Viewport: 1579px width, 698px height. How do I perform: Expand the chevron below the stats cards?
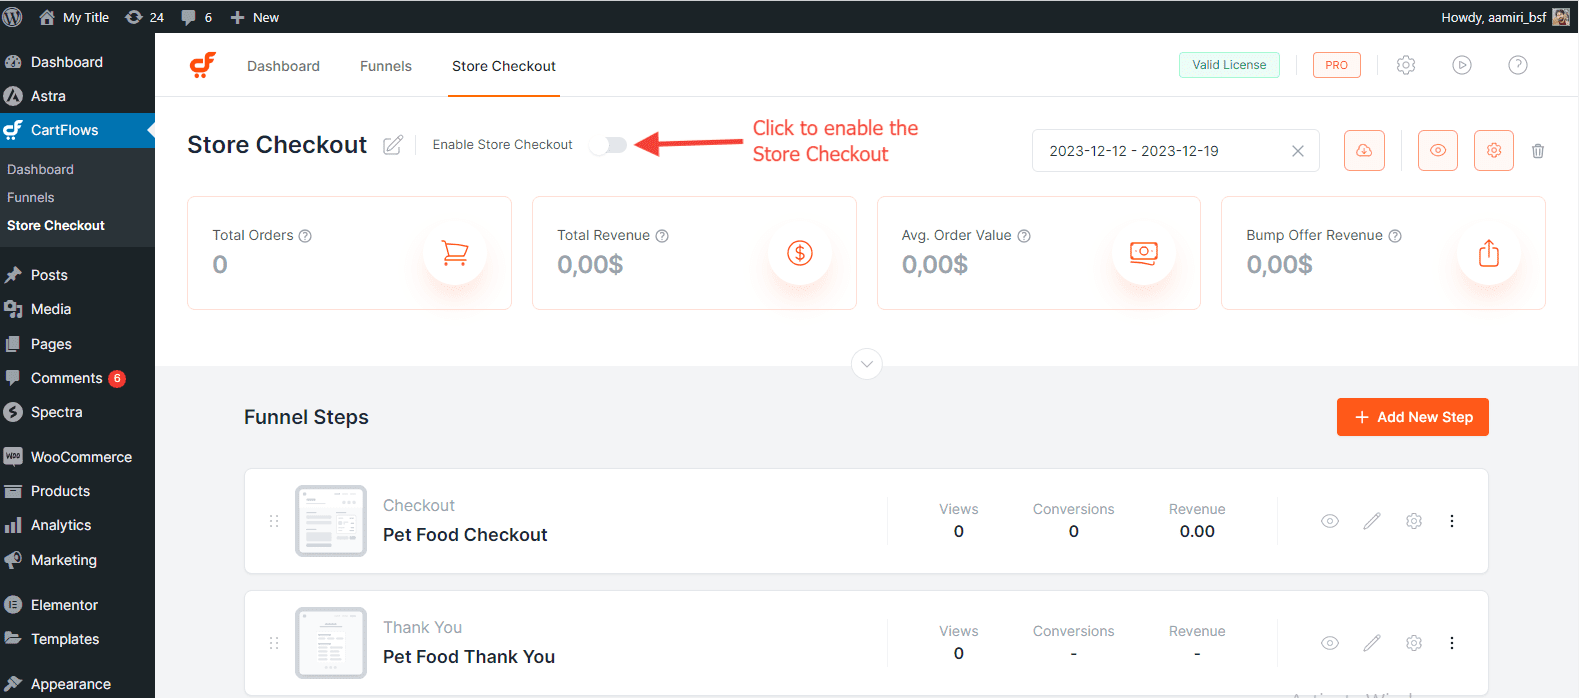pos(867,364)
